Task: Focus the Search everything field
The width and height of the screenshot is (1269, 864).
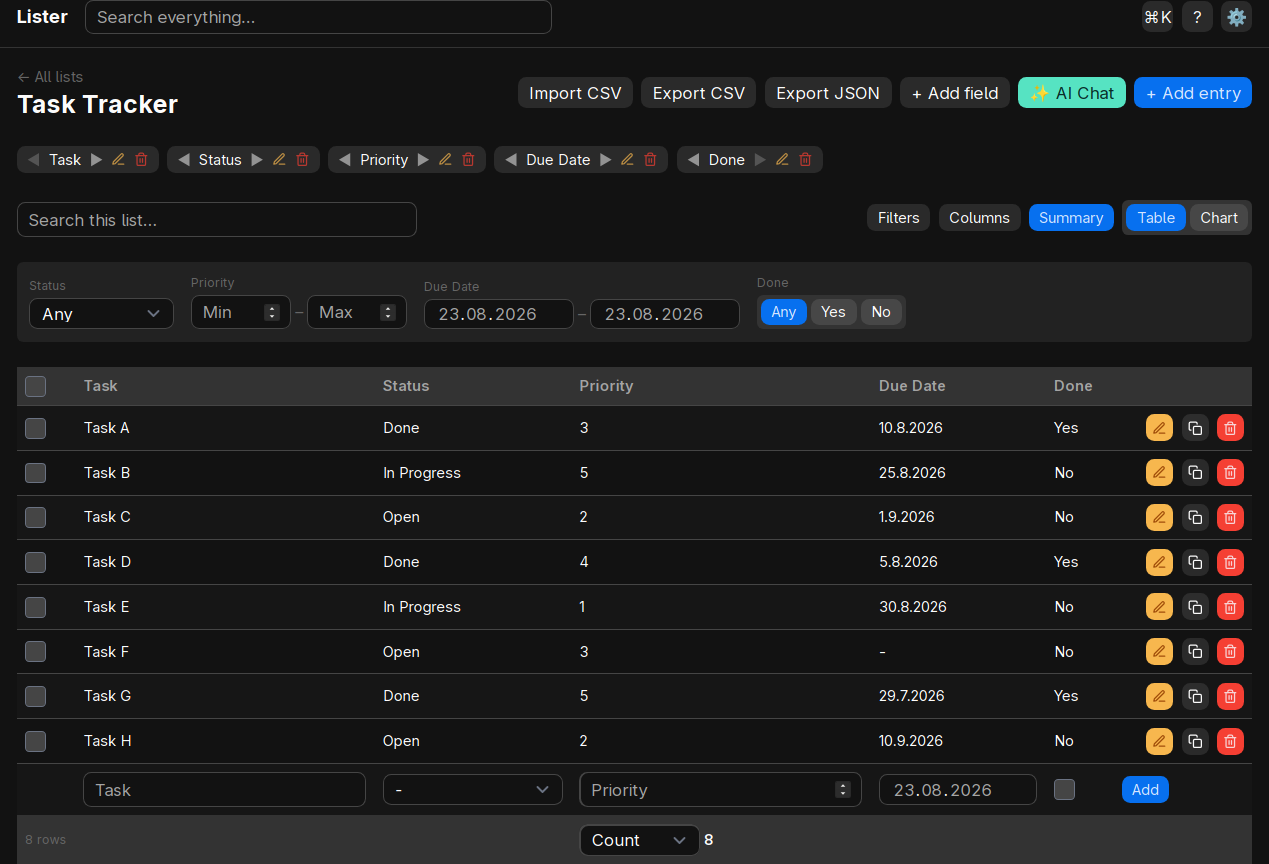Action: [x=318, y=17]
